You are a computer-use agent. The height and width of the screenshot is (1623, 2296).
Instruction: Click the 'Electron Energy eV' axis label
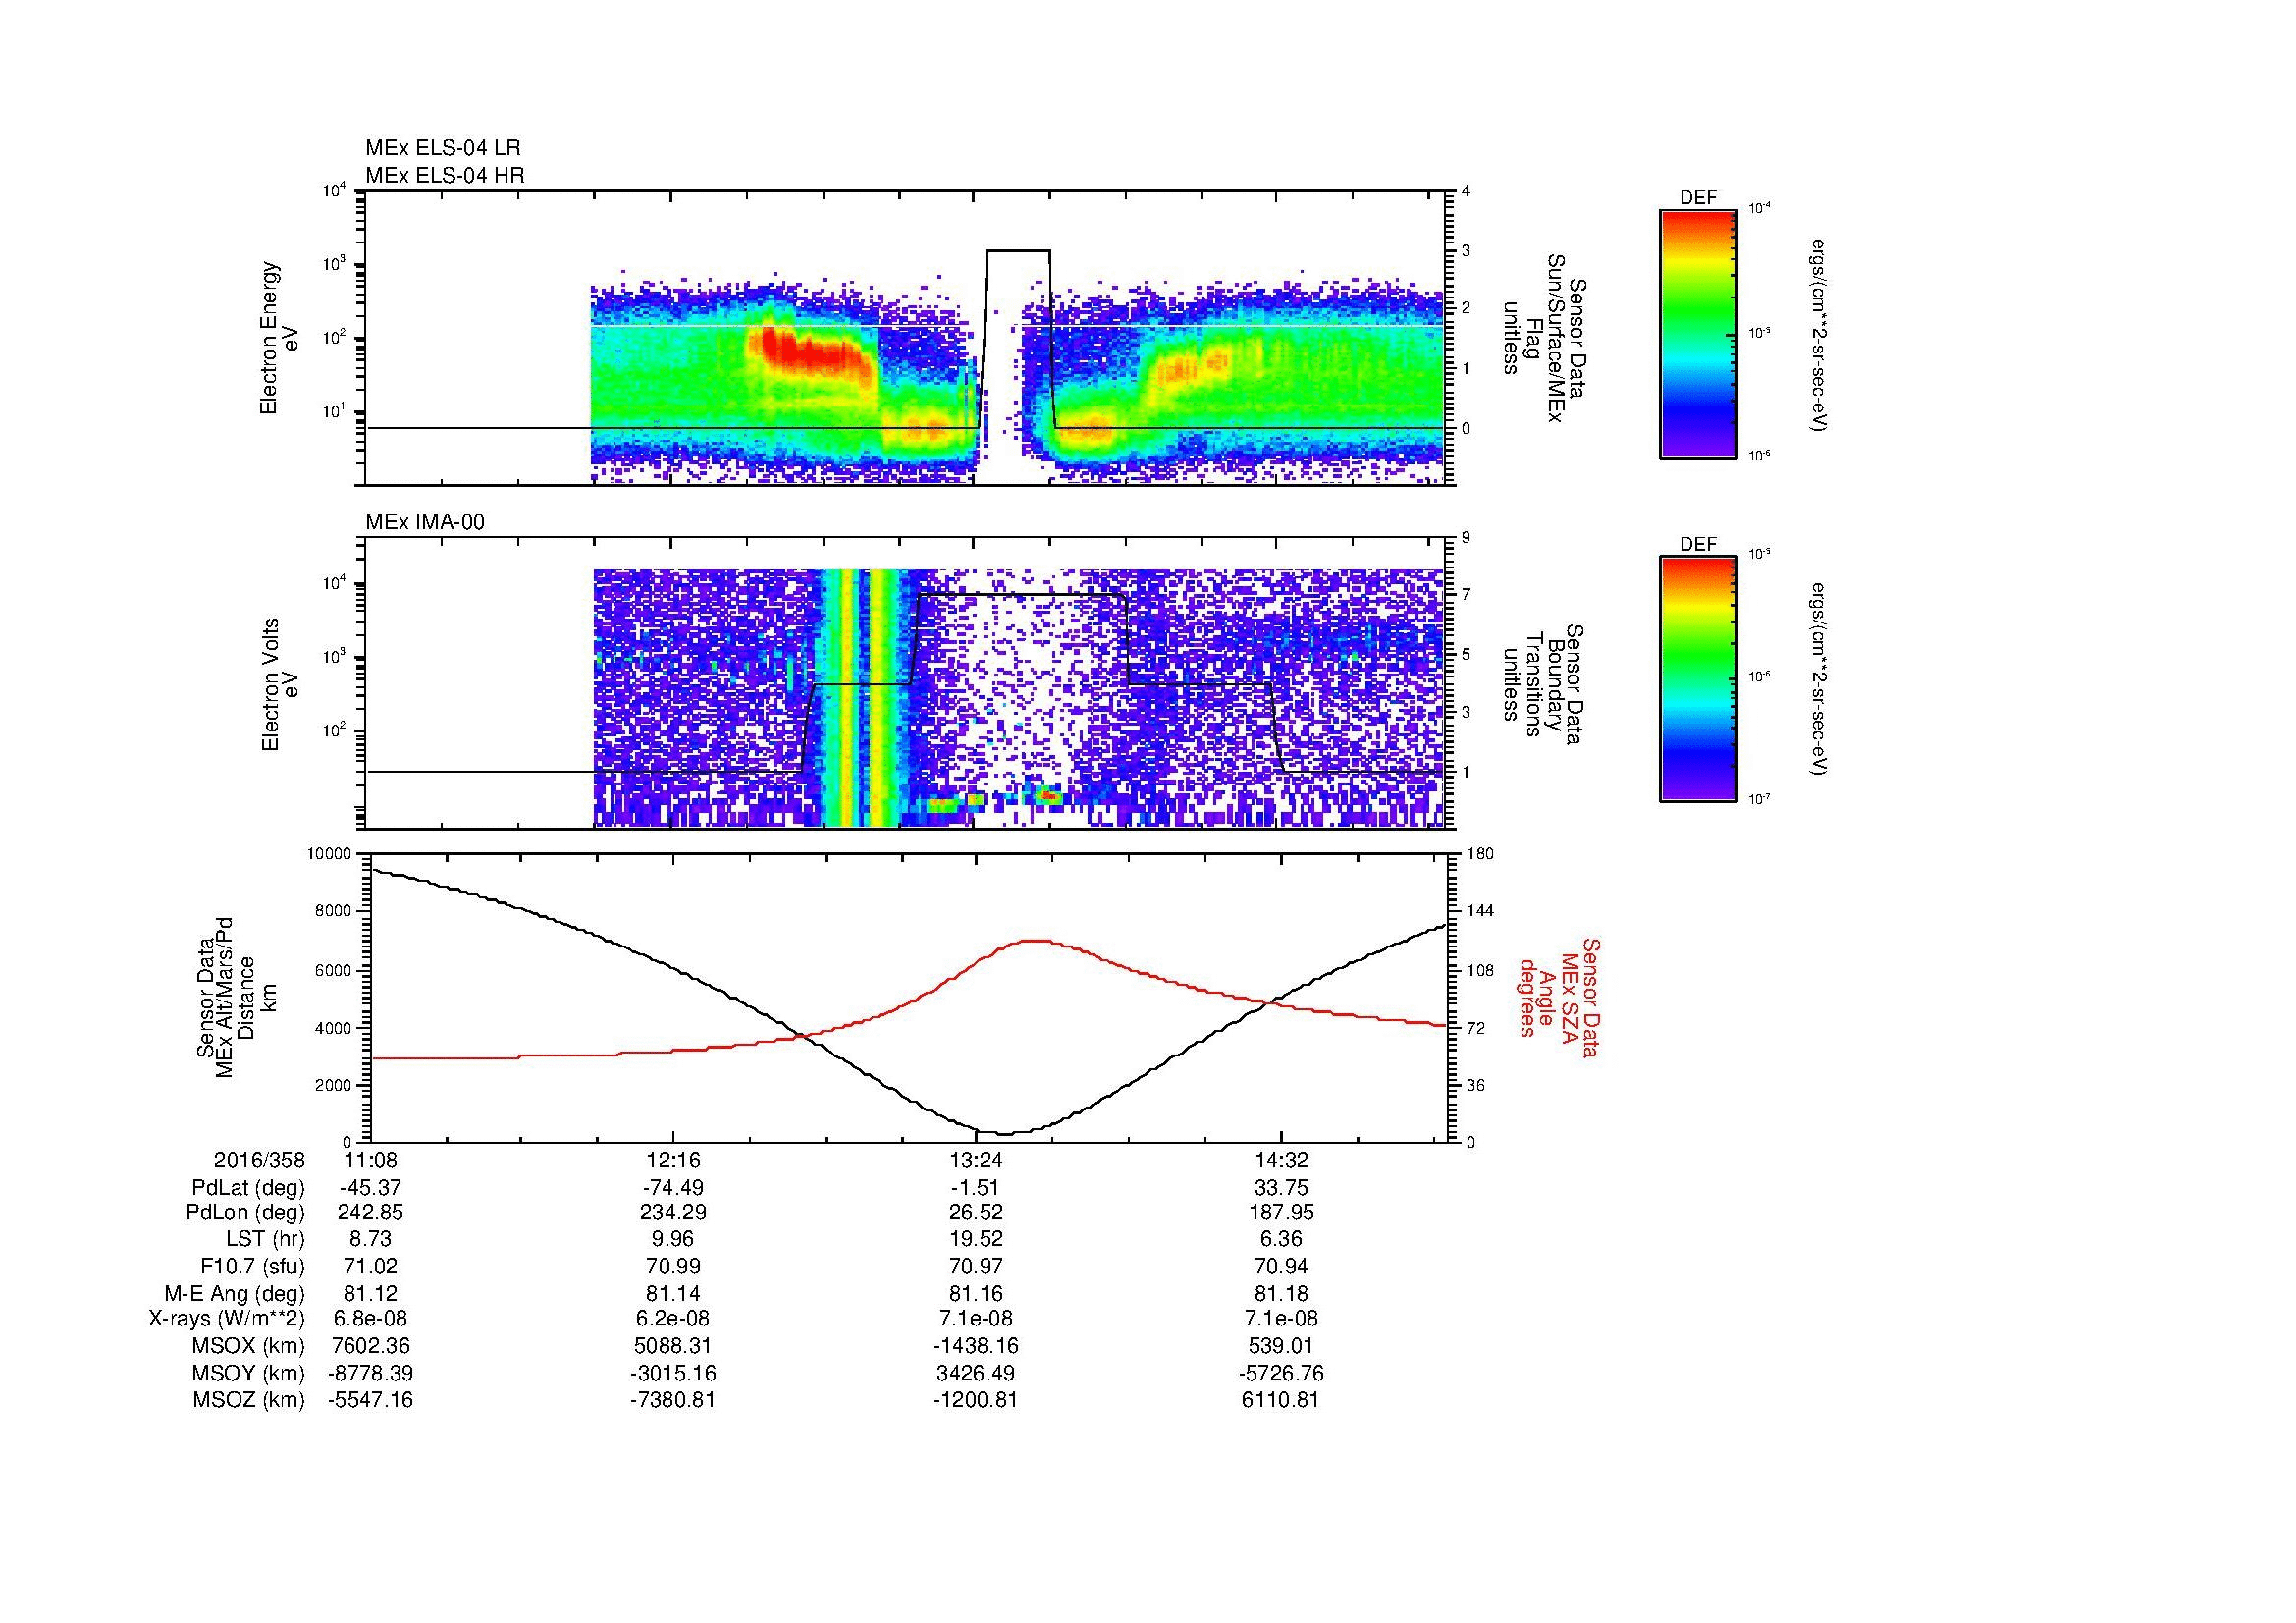tap(280, 338)
